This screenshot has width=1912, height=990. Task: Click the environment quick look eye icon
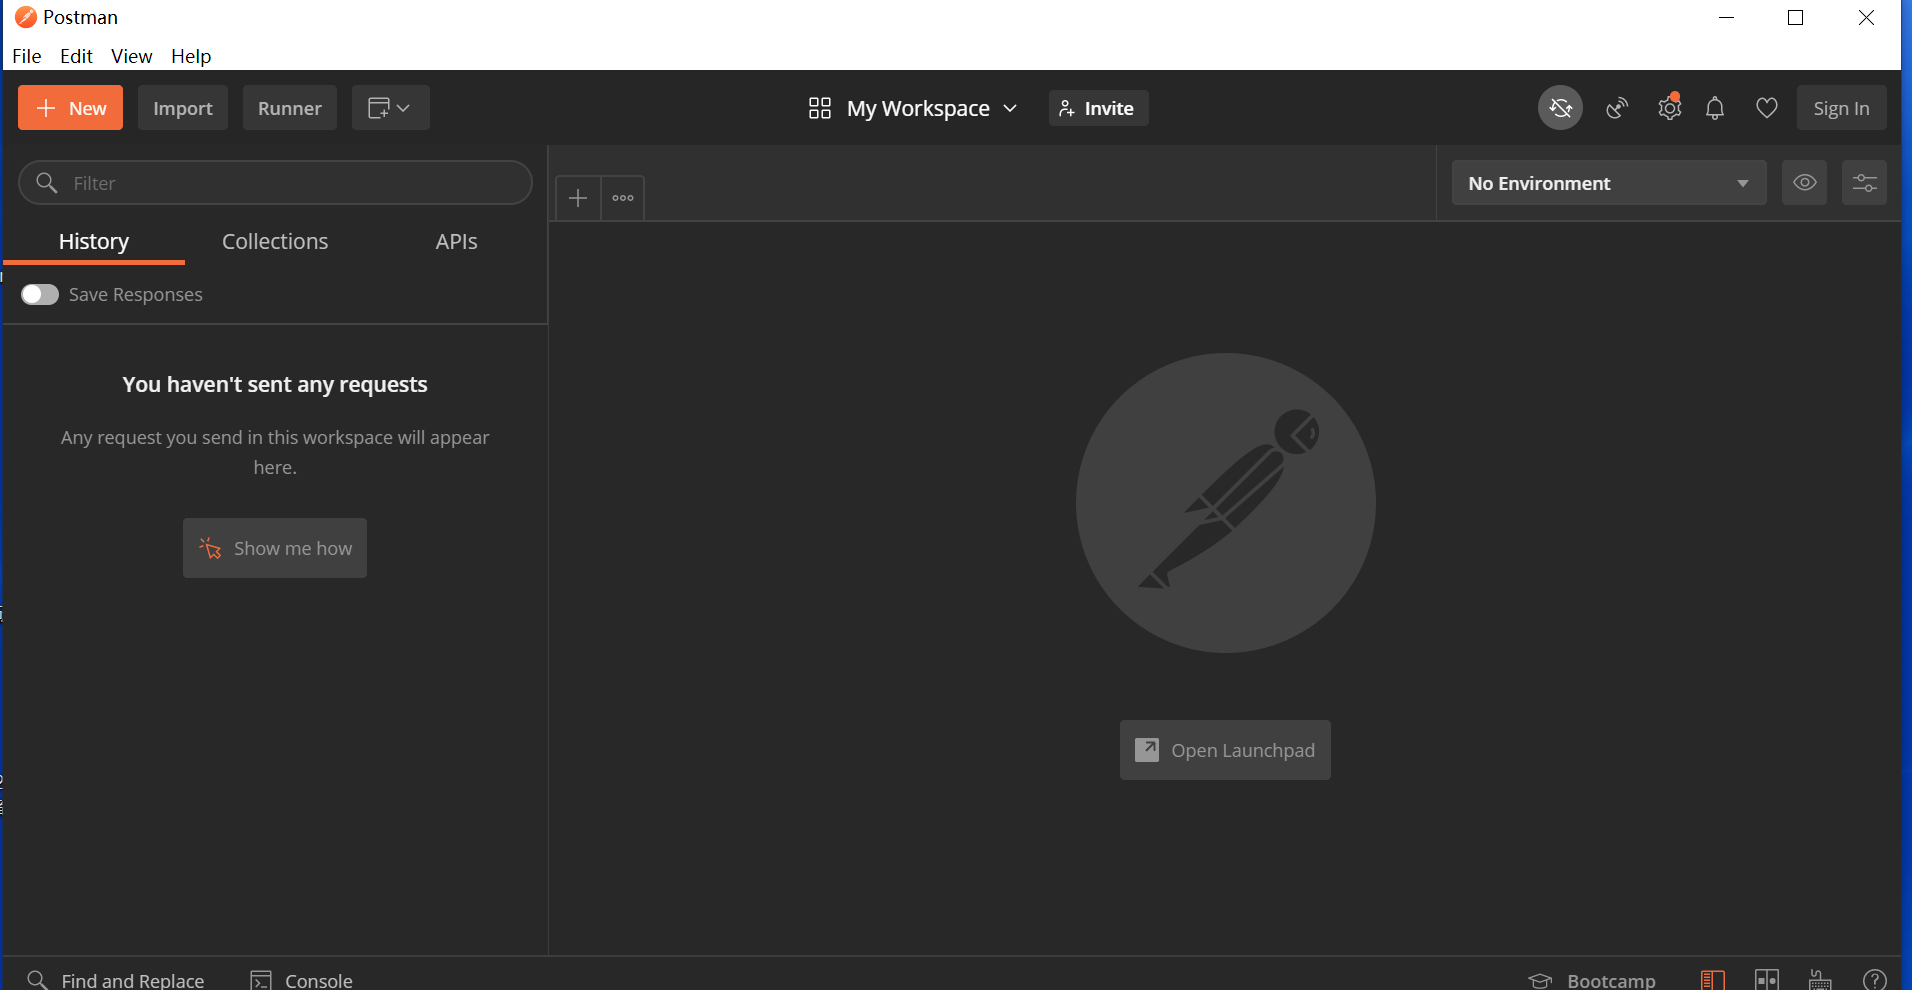coord(1804,183)
